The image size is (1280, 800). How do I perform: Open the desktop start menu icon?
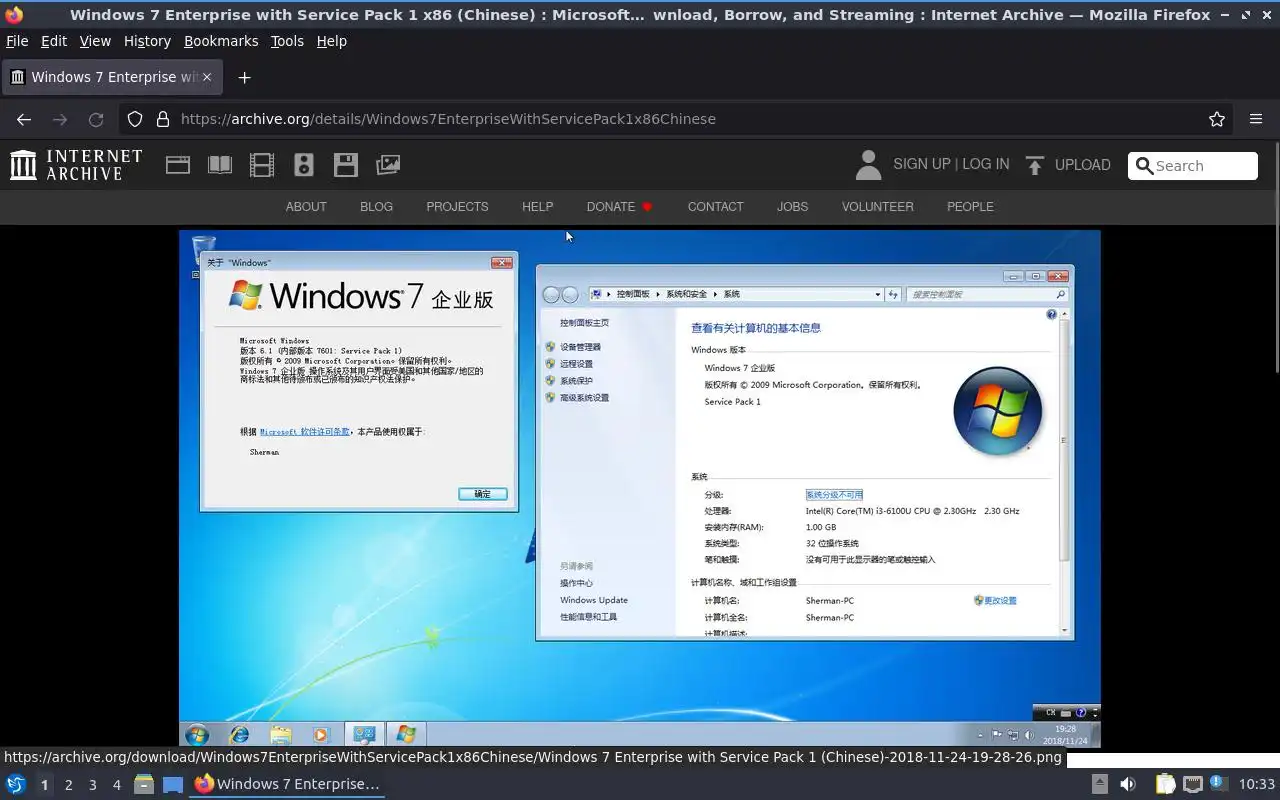[15, 784]
